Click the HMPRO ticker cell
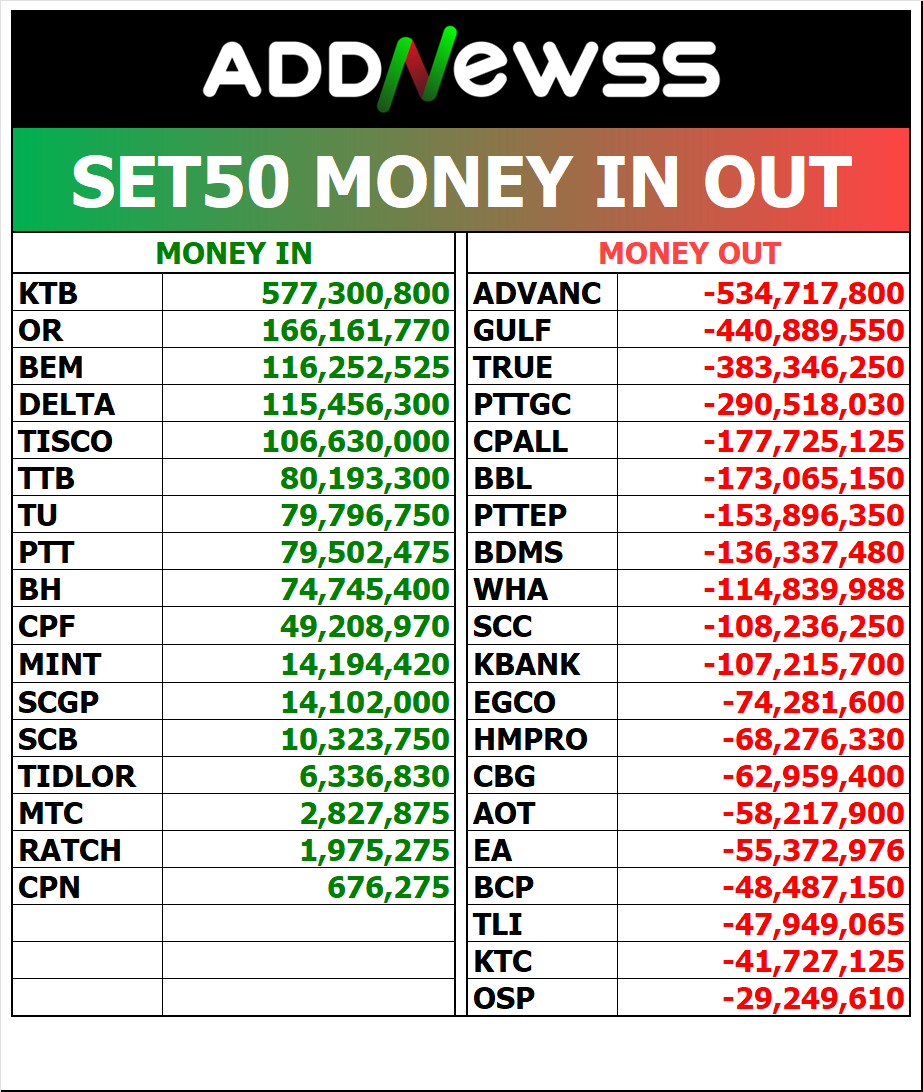Viewport: 923px width, 1092px height. [x=531, y=740]
